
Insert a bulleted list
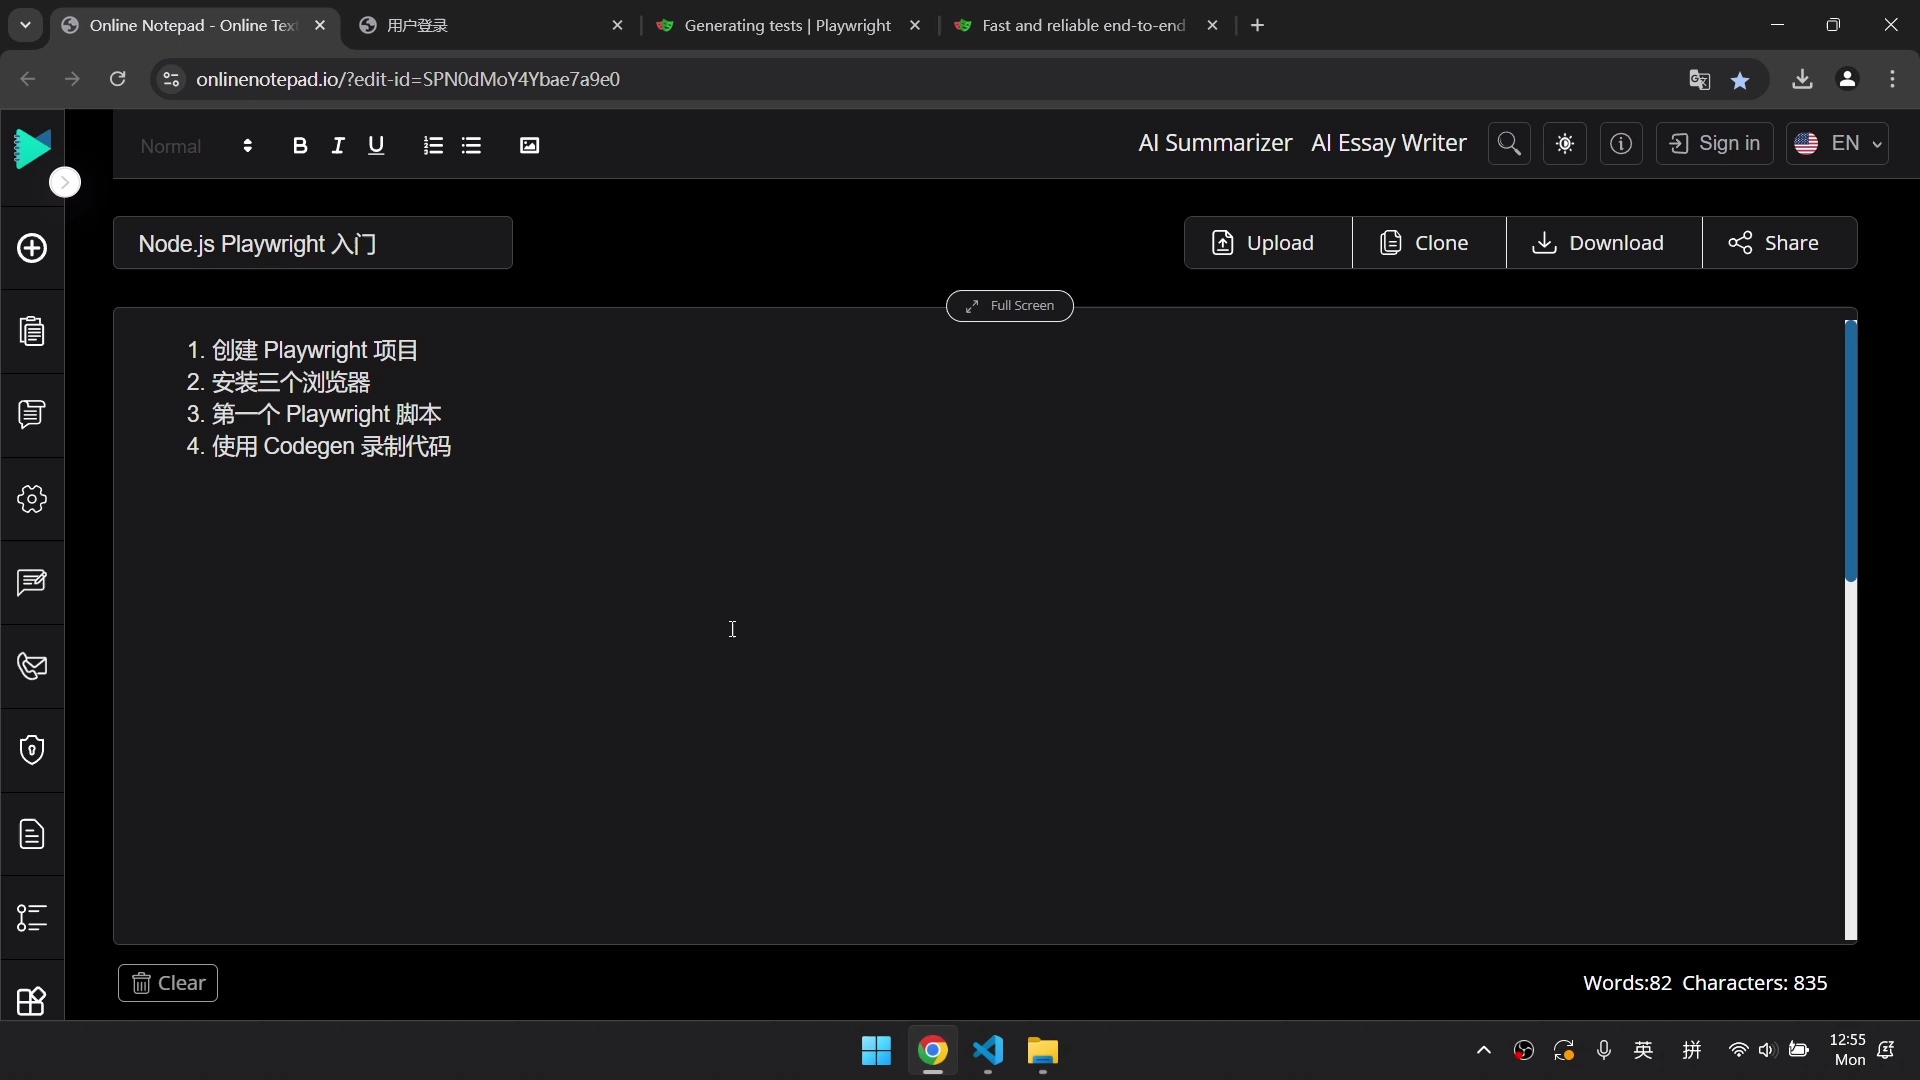tap(470, 145)
